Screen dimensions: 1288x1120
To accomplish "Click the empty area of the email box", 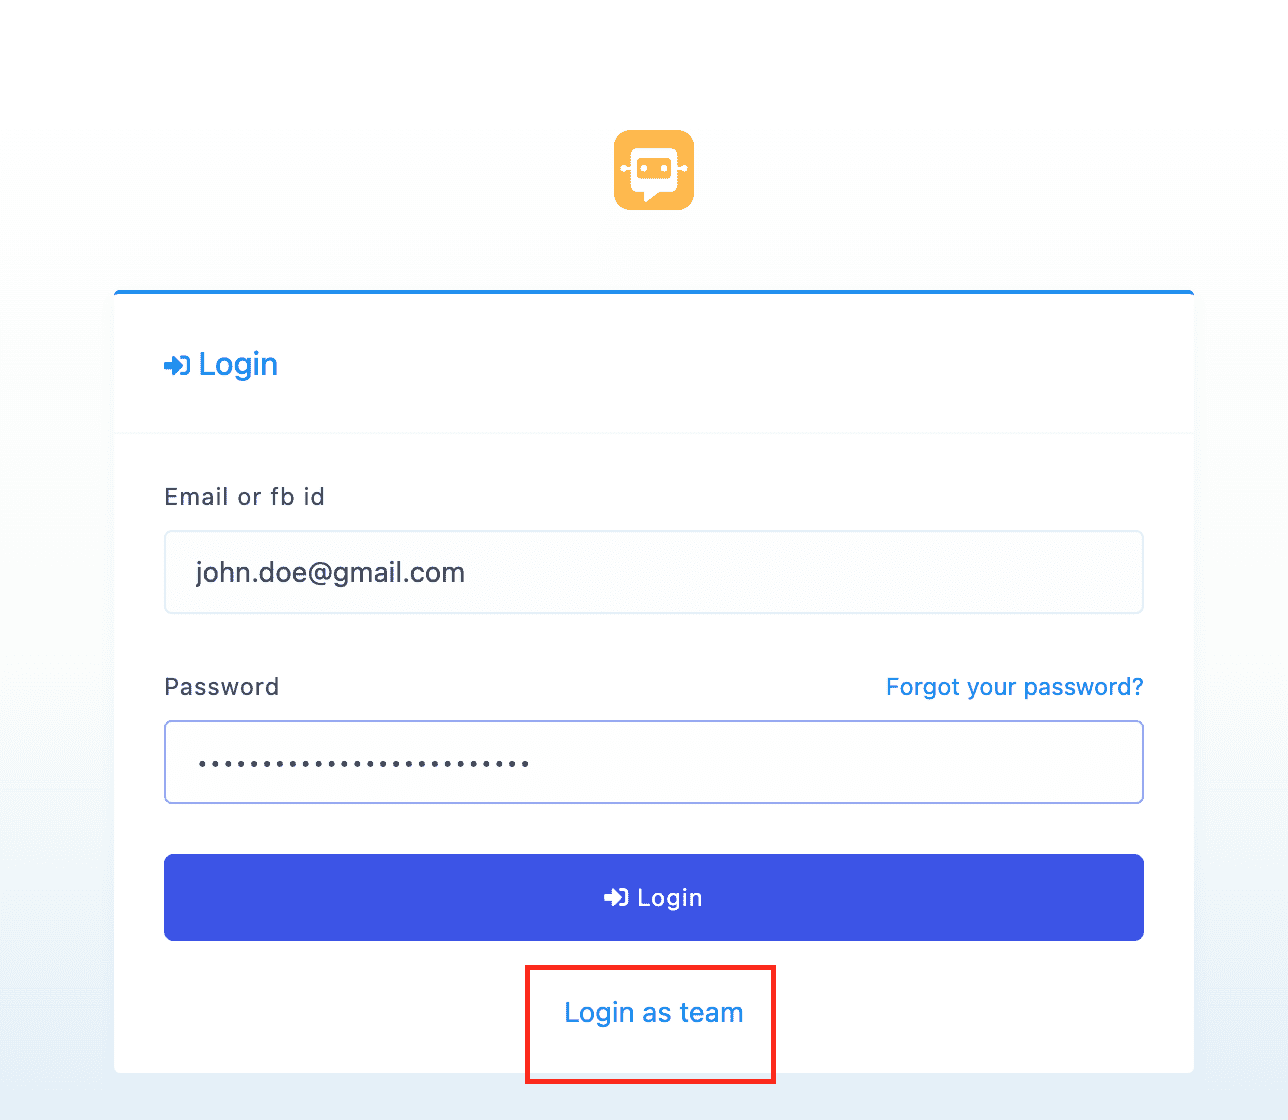I will [x=805, y=572].
